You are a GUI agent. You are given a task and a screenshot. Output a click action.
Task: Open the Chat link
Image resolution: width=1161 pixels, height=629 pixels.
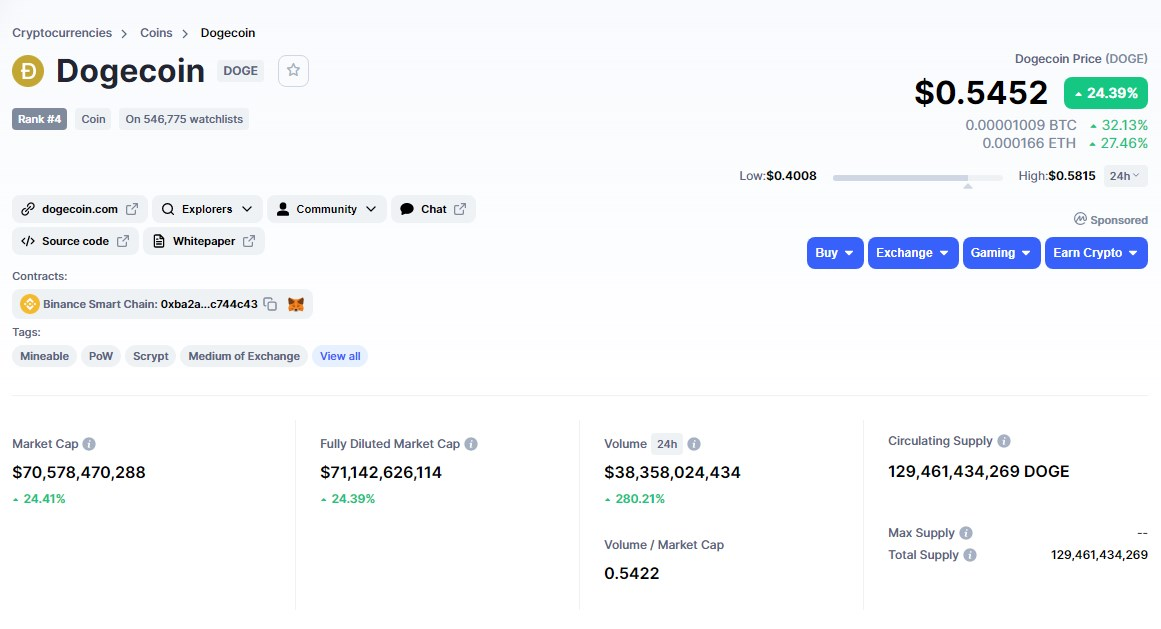pos(433,209)
